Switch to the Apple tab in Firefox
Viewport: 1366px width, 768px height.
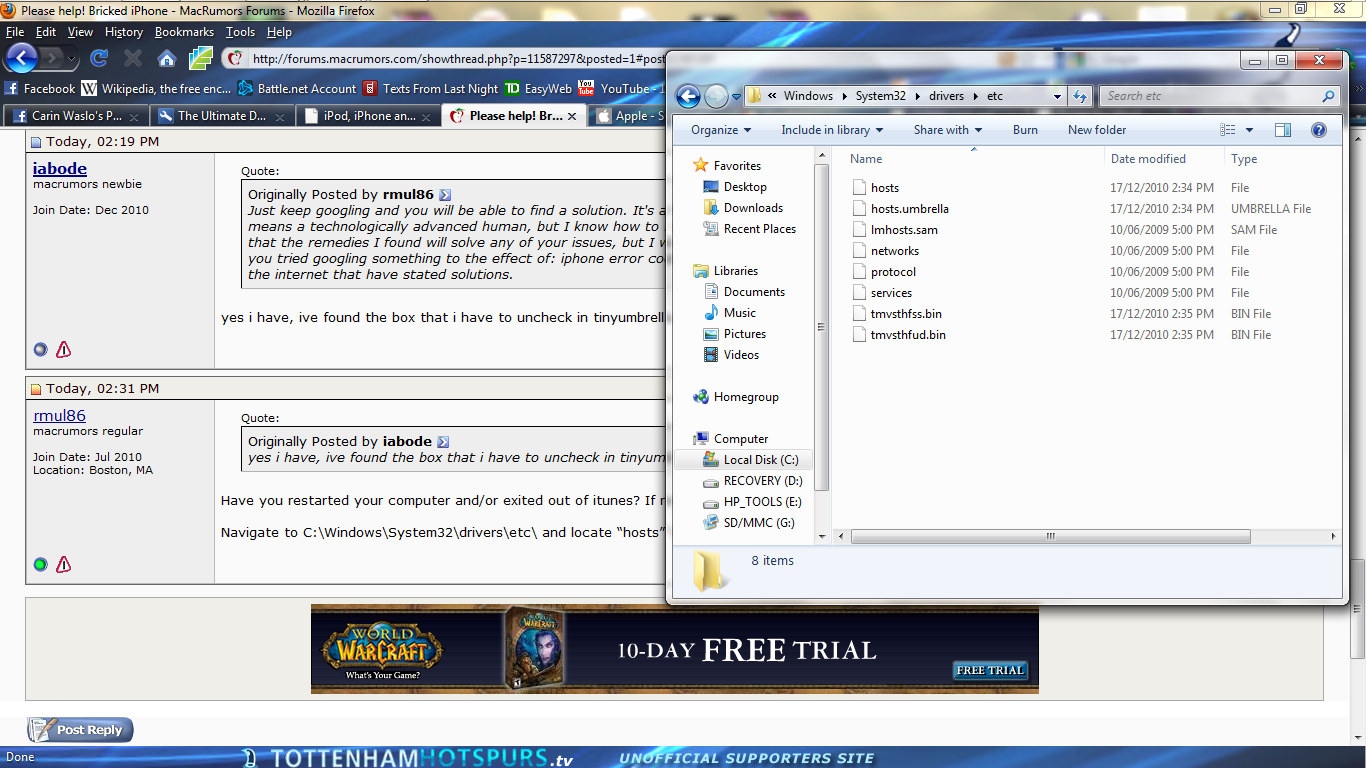[630, 116]
